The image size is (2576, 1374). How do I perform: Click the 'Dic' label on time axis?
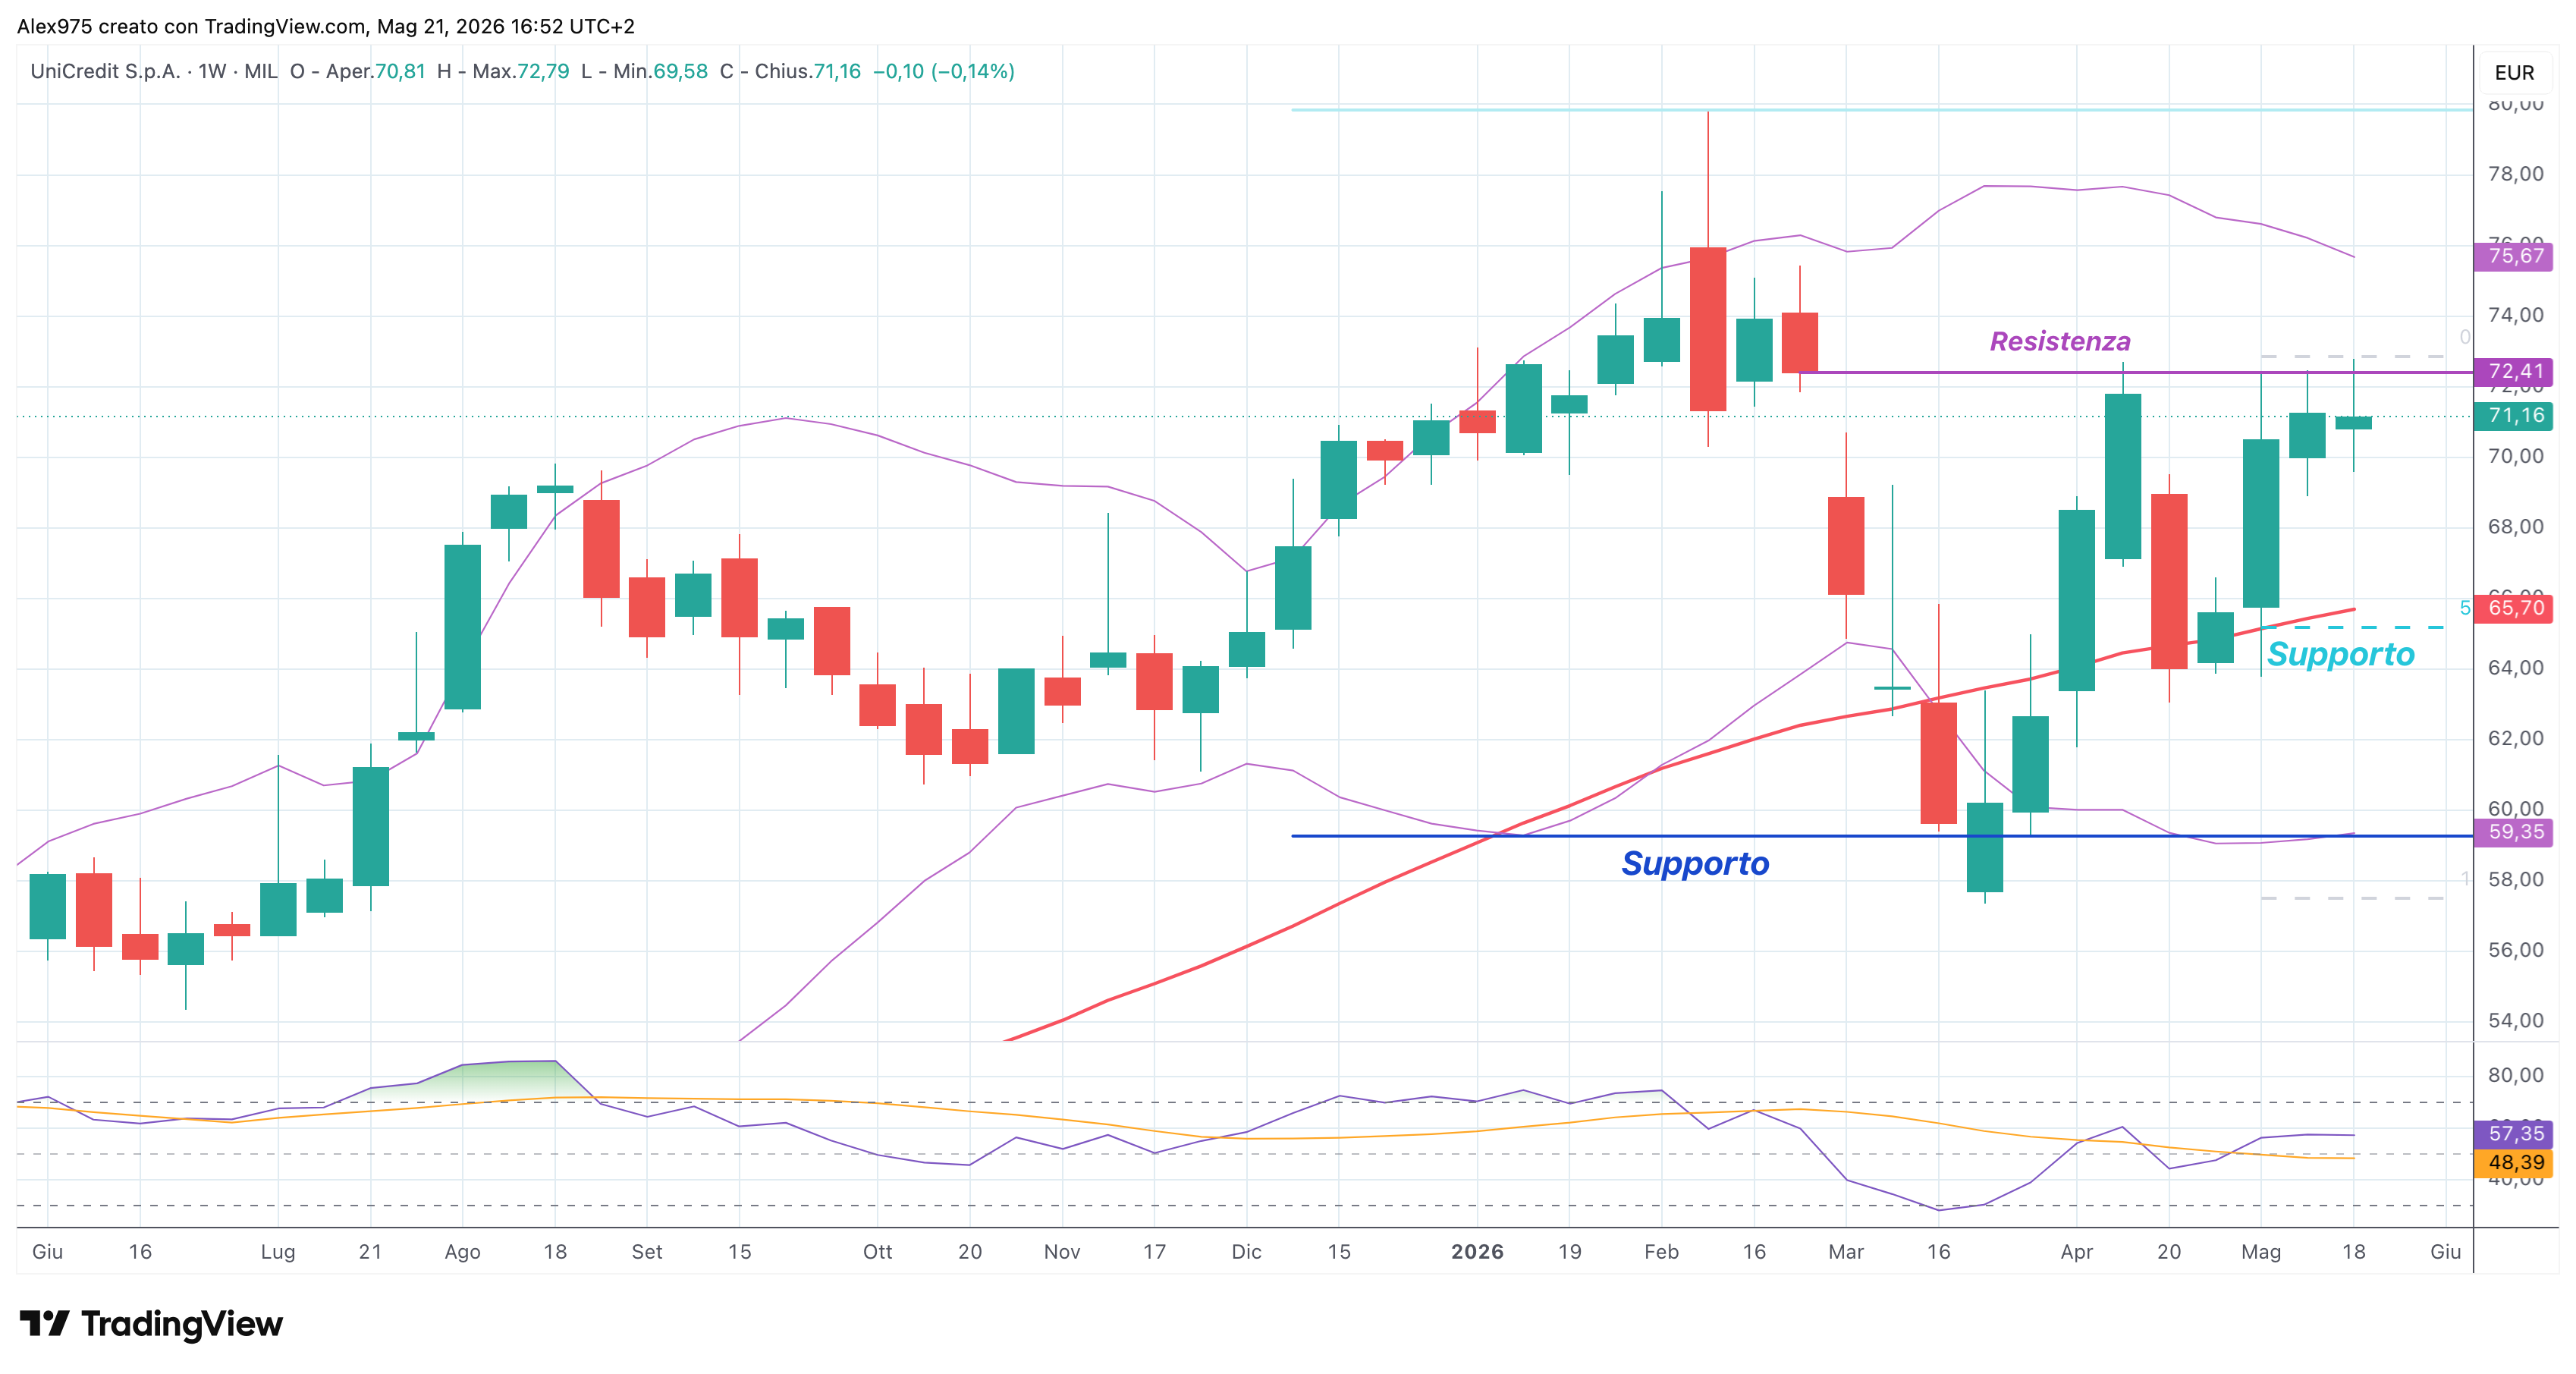coord(1246,1252)
